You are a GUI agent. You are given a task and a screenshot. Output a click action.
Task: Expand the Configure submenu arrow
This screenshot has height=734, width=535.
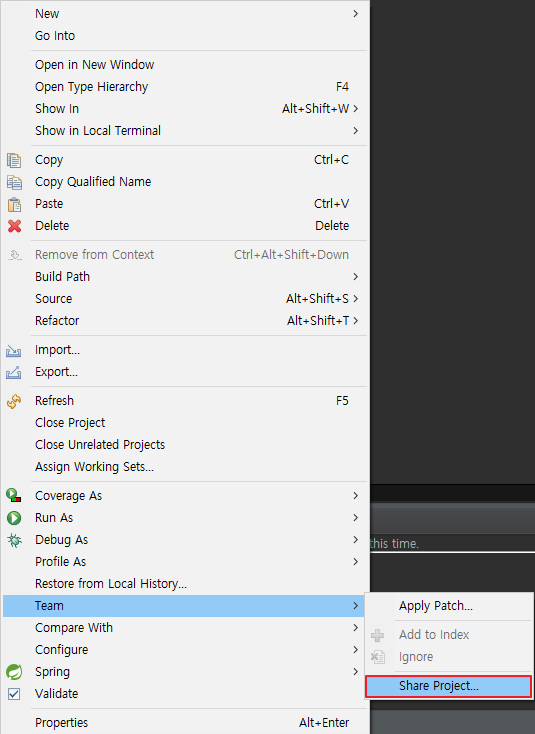pyautogui.click(x=356, y=650)
